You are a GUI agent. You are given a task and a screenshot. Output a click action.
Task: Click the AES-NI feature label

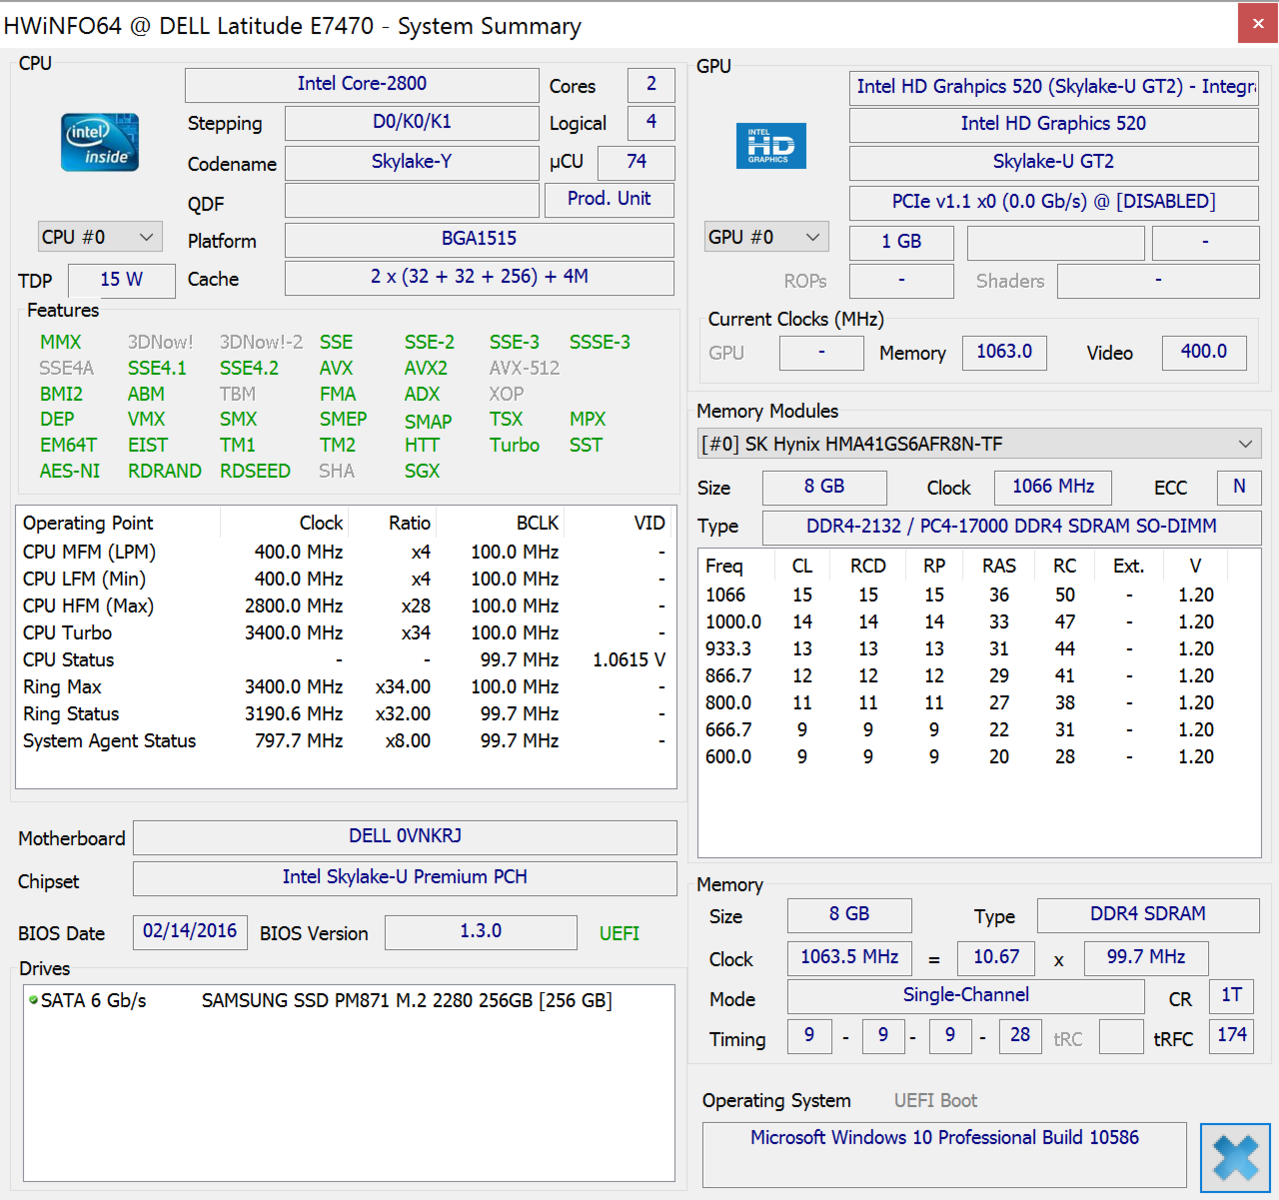pyautogui.click(x=70, y=471)
